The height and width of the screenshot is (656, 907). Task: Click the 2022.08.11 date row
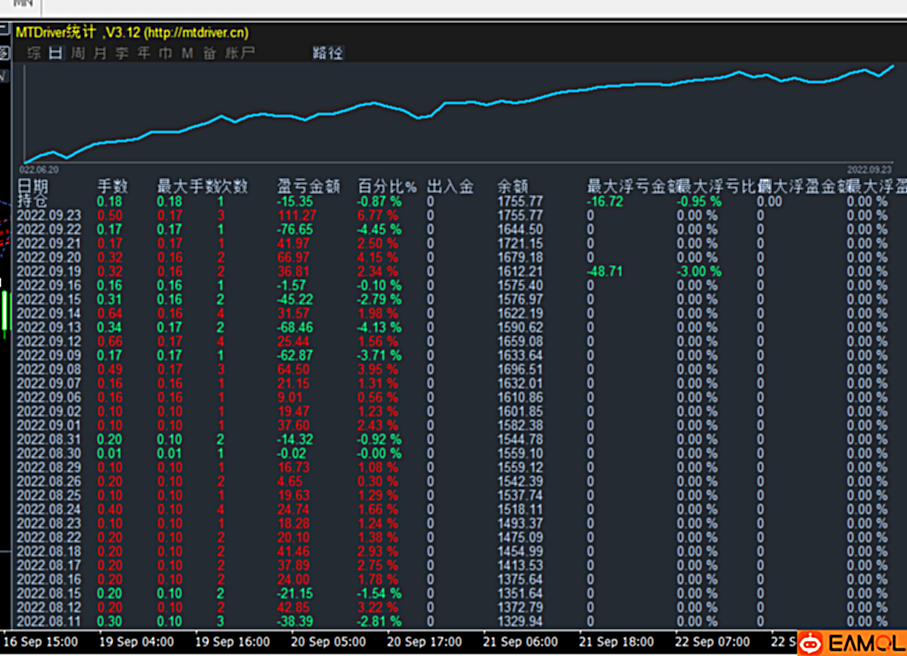tap(46, 621)
